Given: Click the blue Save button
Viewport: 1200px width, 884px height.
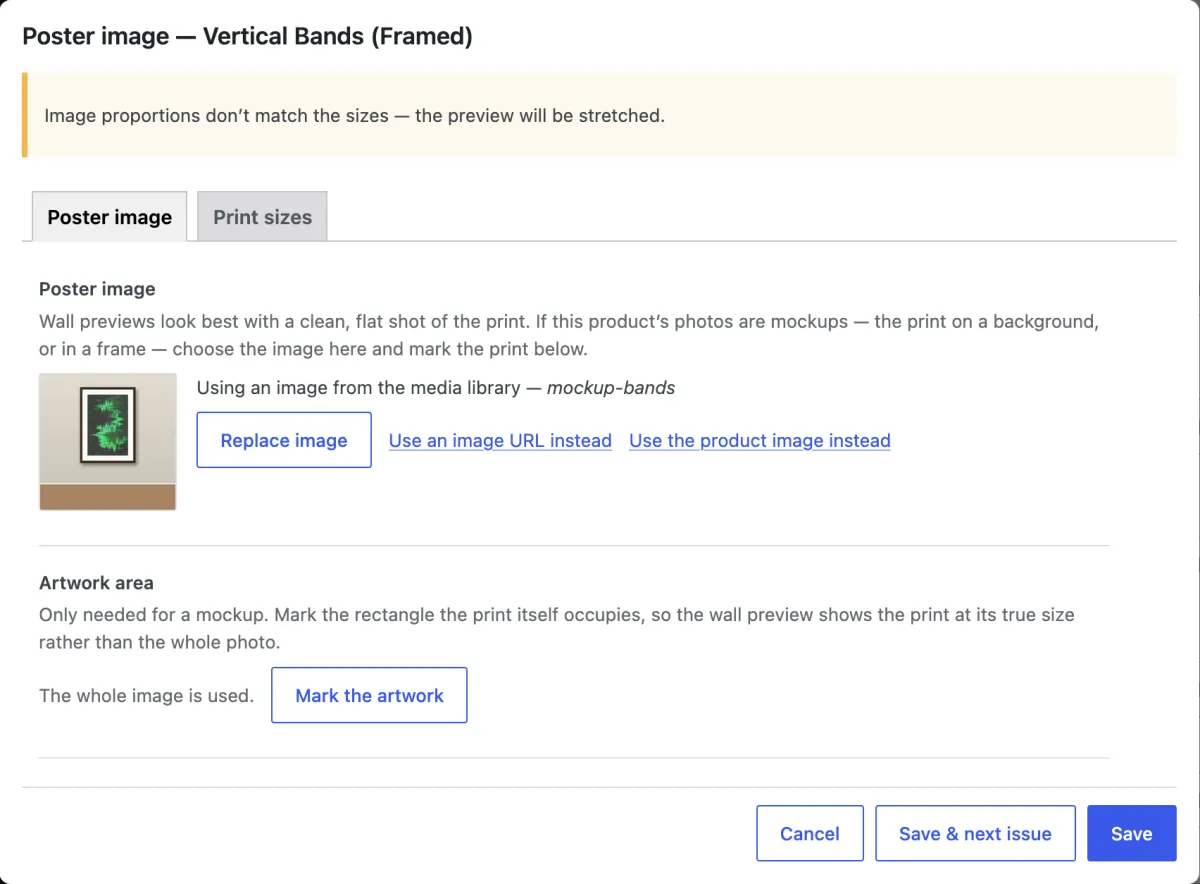Looking at the screenshot, I should 1132,833.
